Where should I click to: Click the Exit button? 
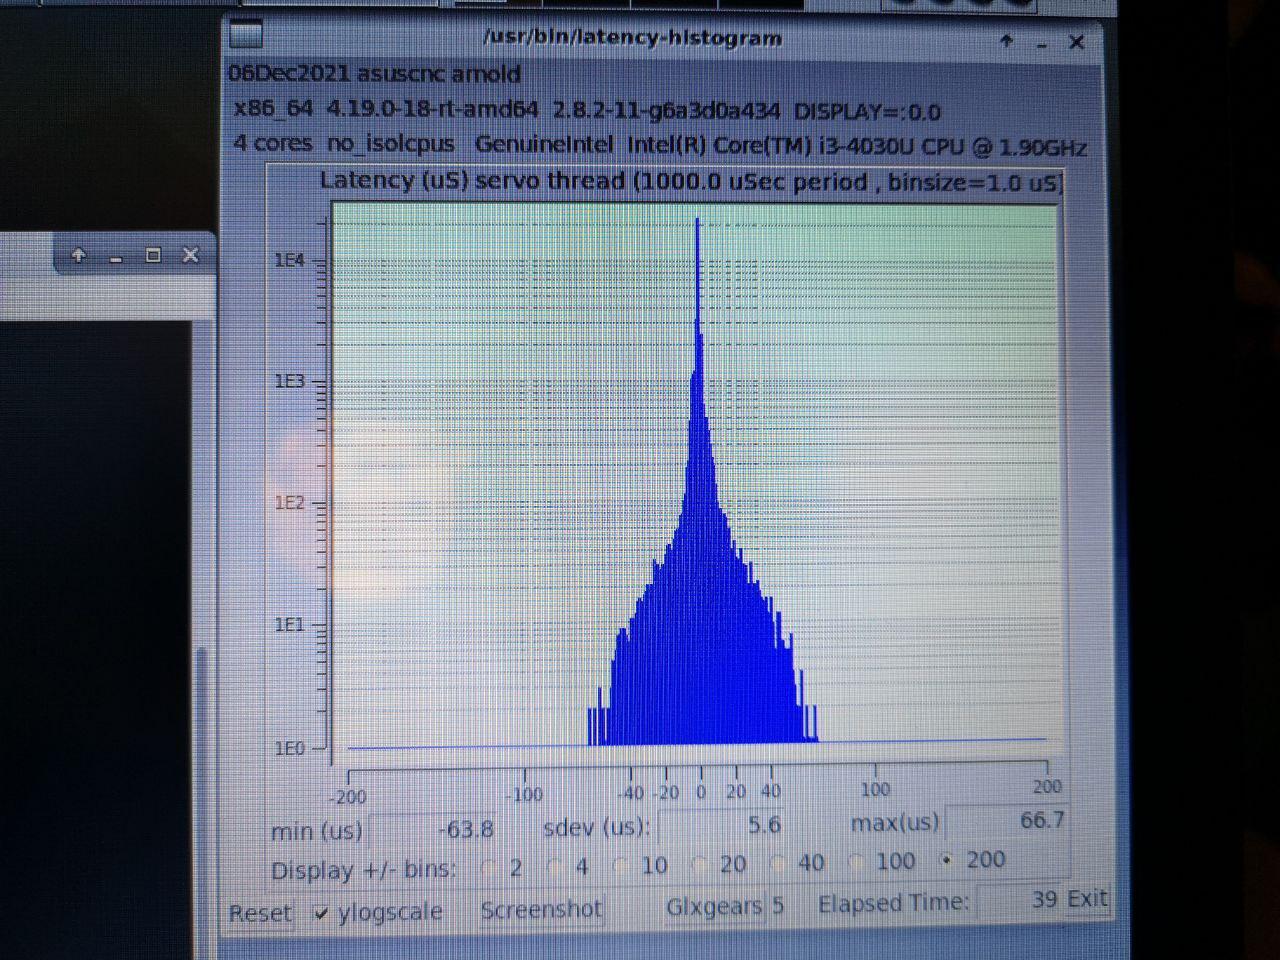(x=1086, y=898)
